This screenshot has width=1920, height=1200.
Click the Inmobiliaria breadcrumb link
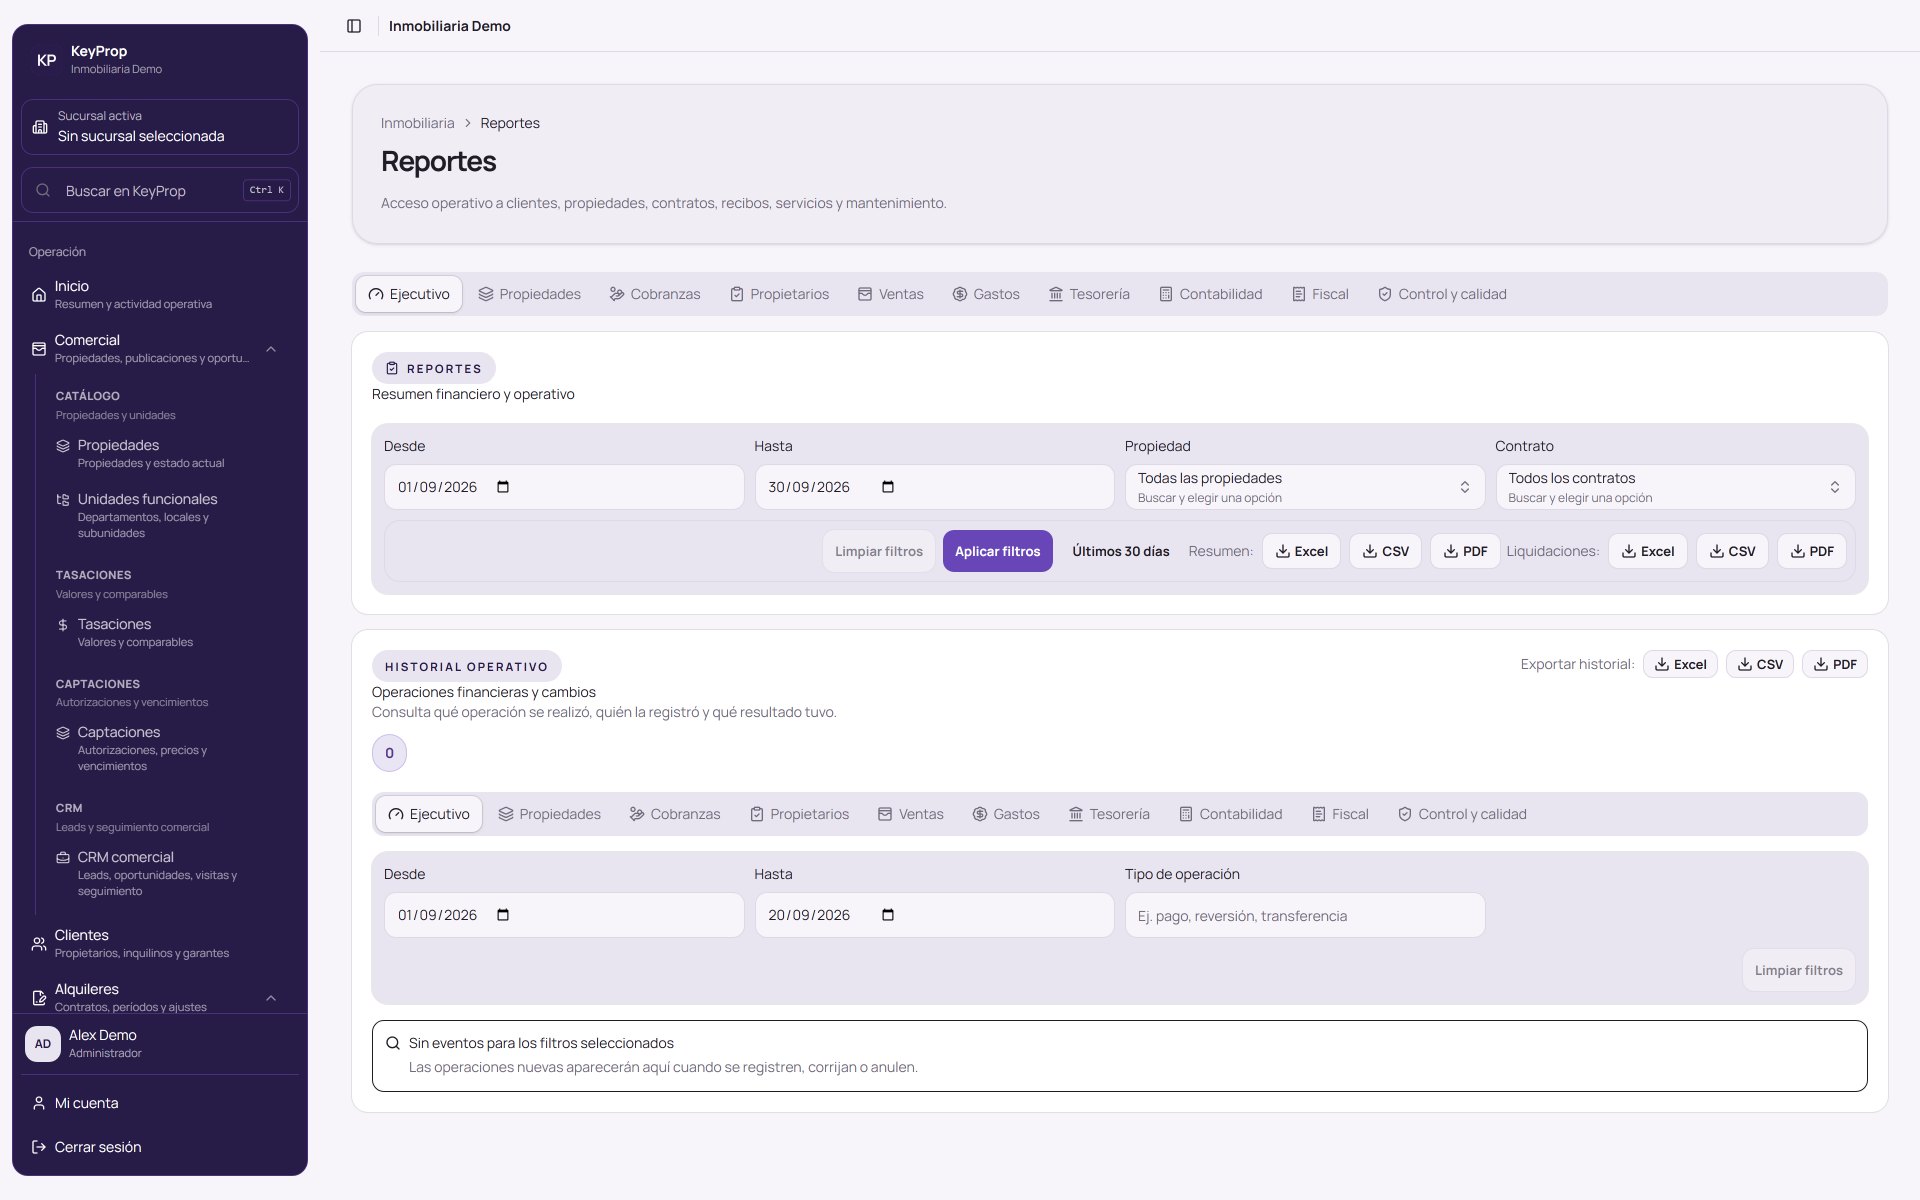(x=417, y=123)
